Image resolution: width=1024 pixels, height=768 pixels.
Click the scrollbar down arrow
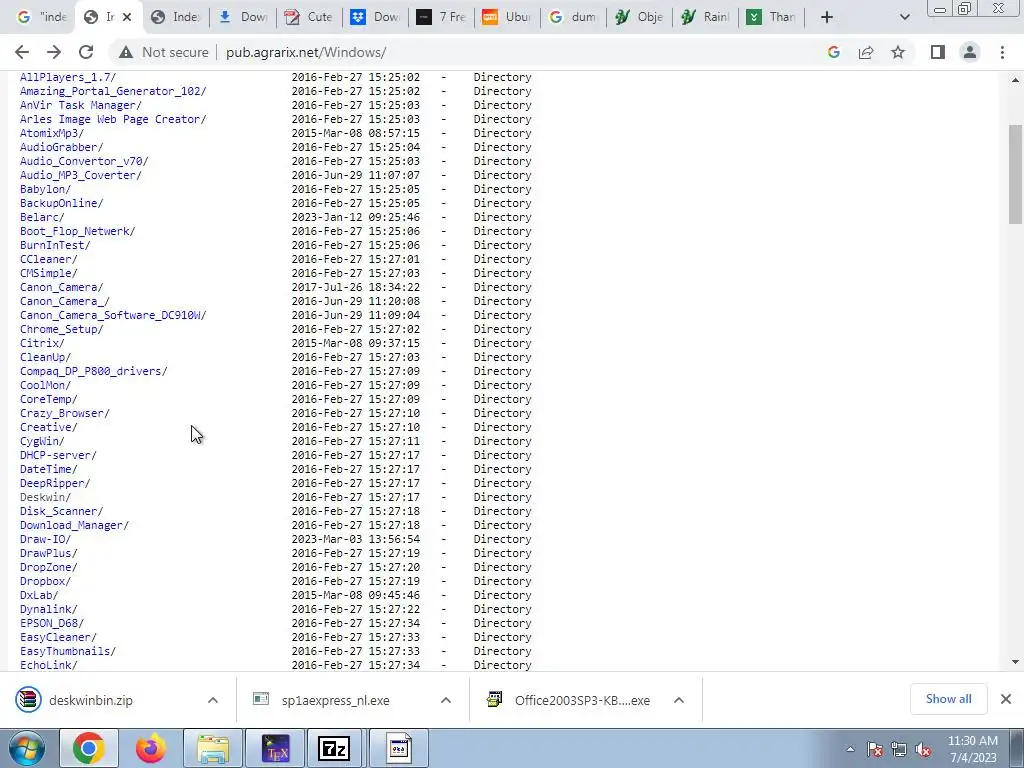click(1015, 662)
